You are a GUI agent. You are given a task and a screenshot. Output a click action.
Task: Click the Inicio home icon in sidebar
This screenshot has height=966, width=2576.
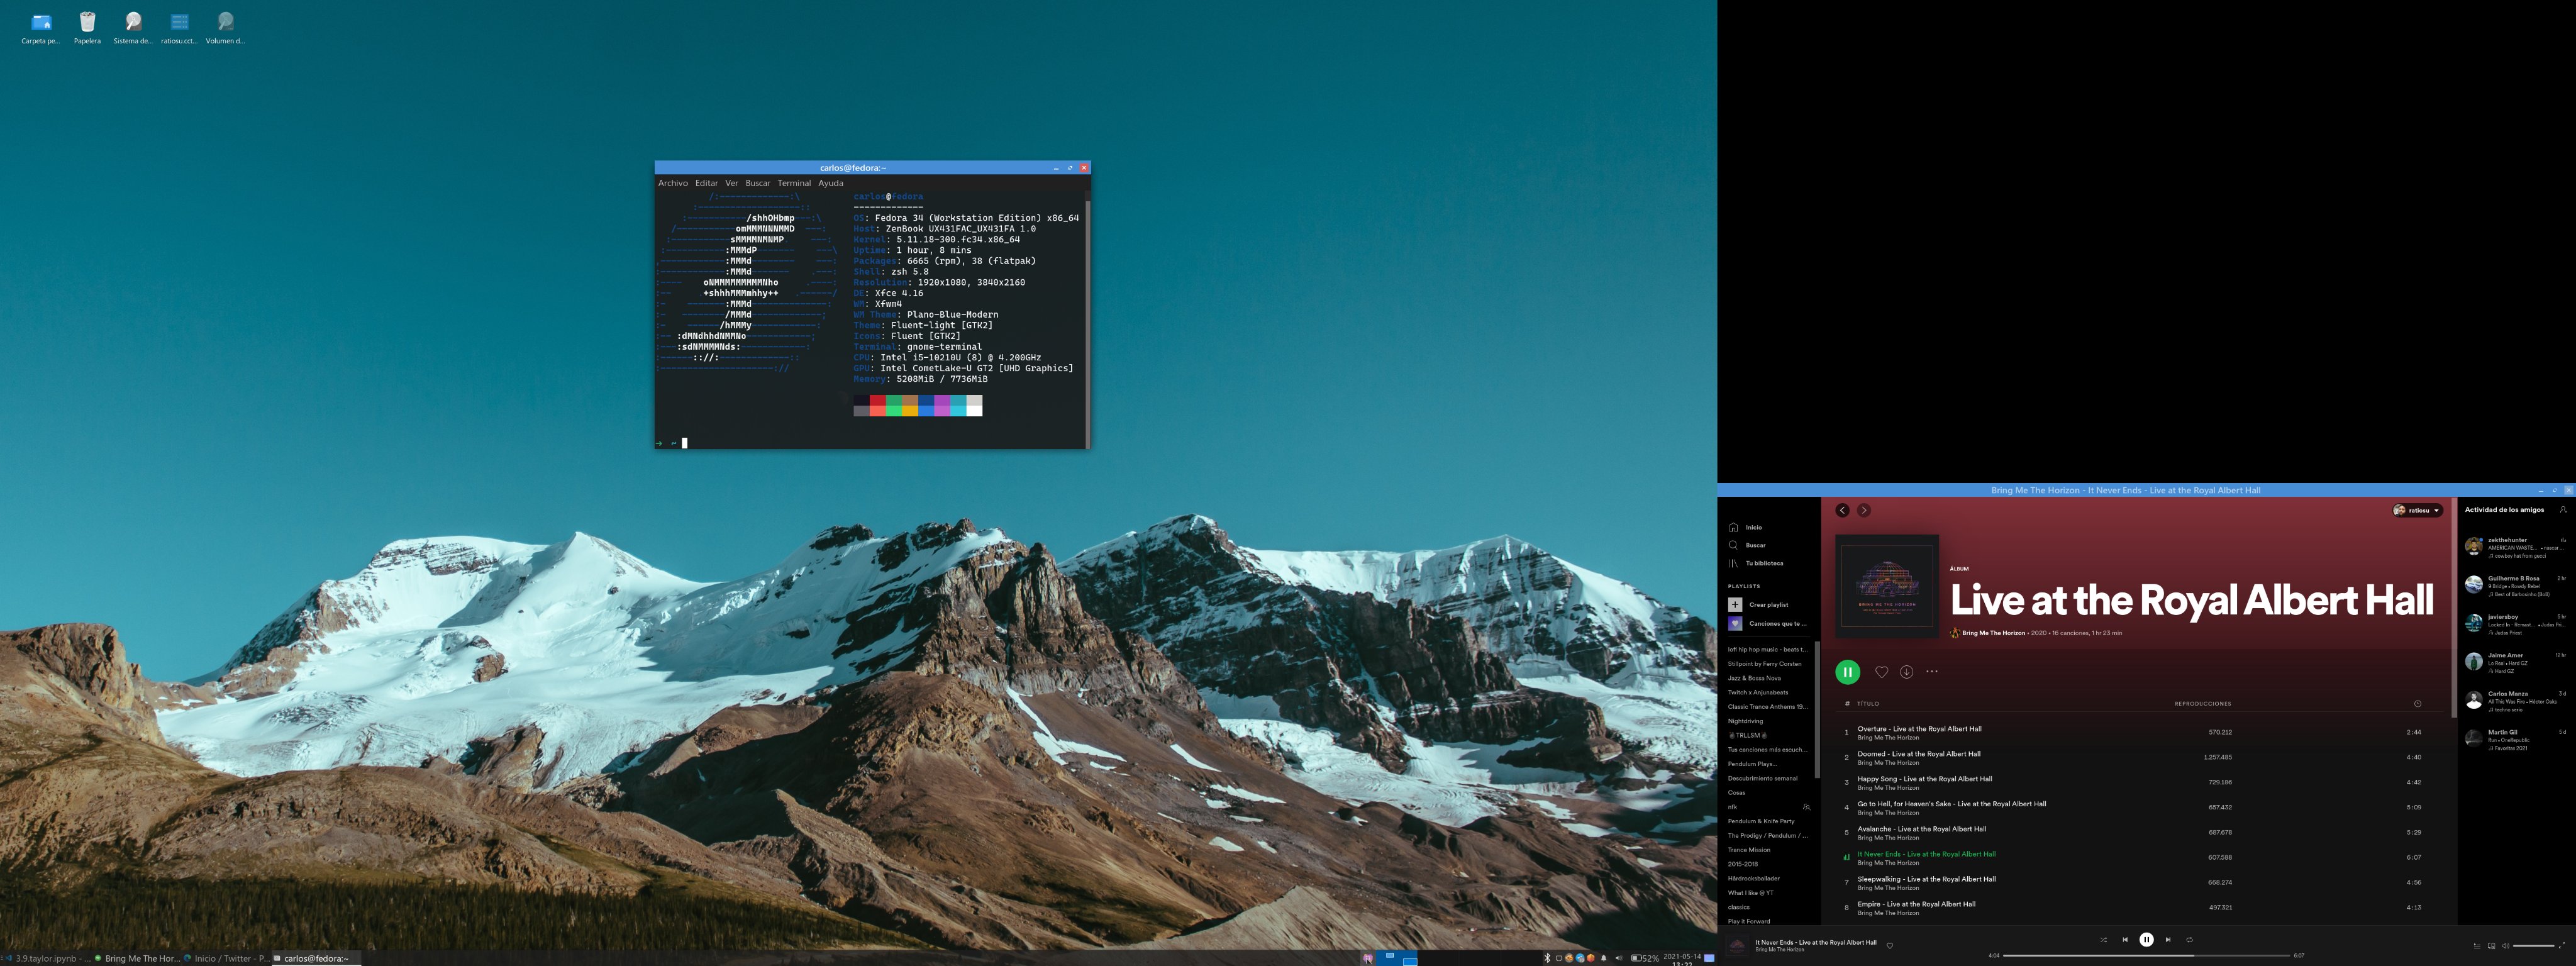1734,527
